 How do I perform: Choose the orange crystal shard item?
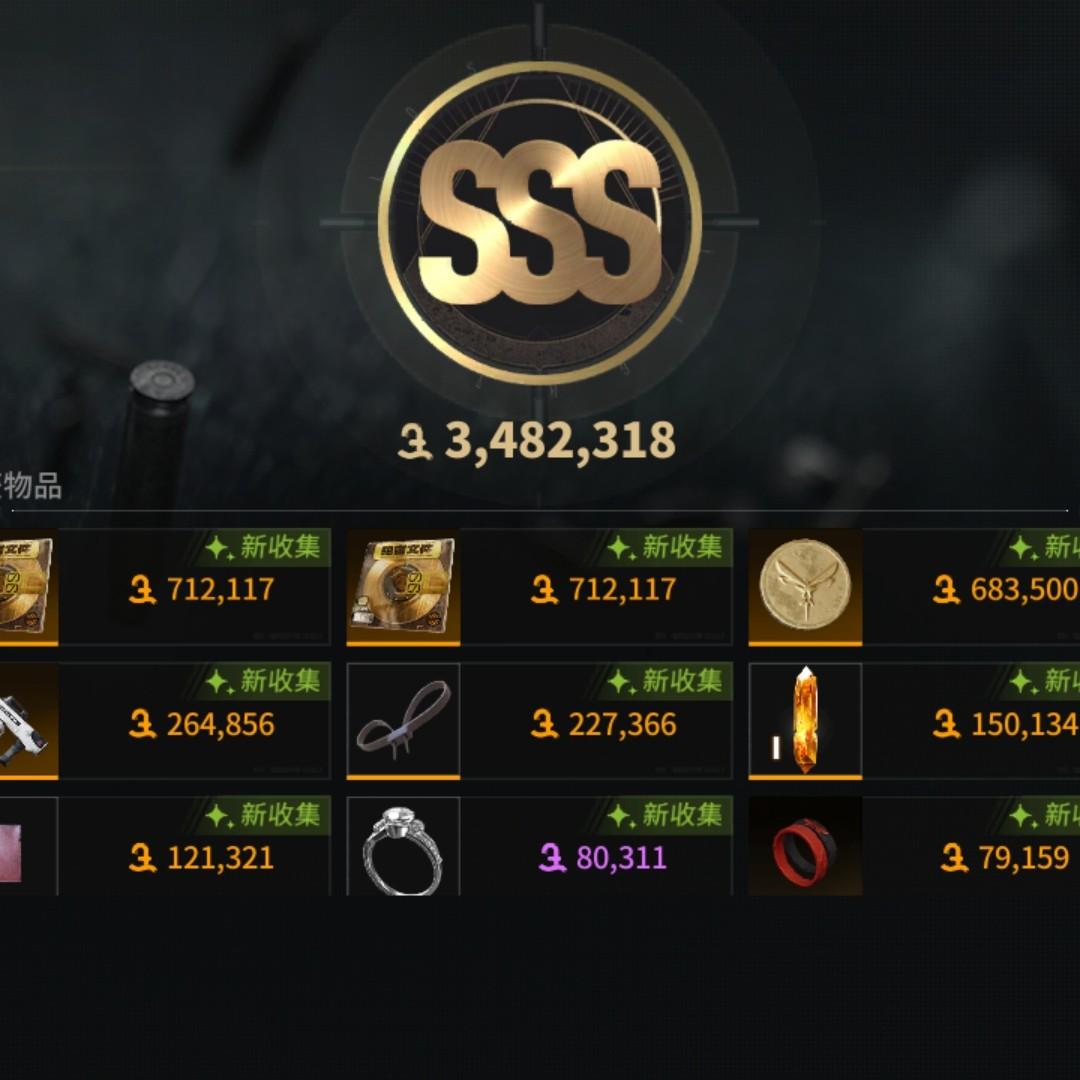point(805,720)
